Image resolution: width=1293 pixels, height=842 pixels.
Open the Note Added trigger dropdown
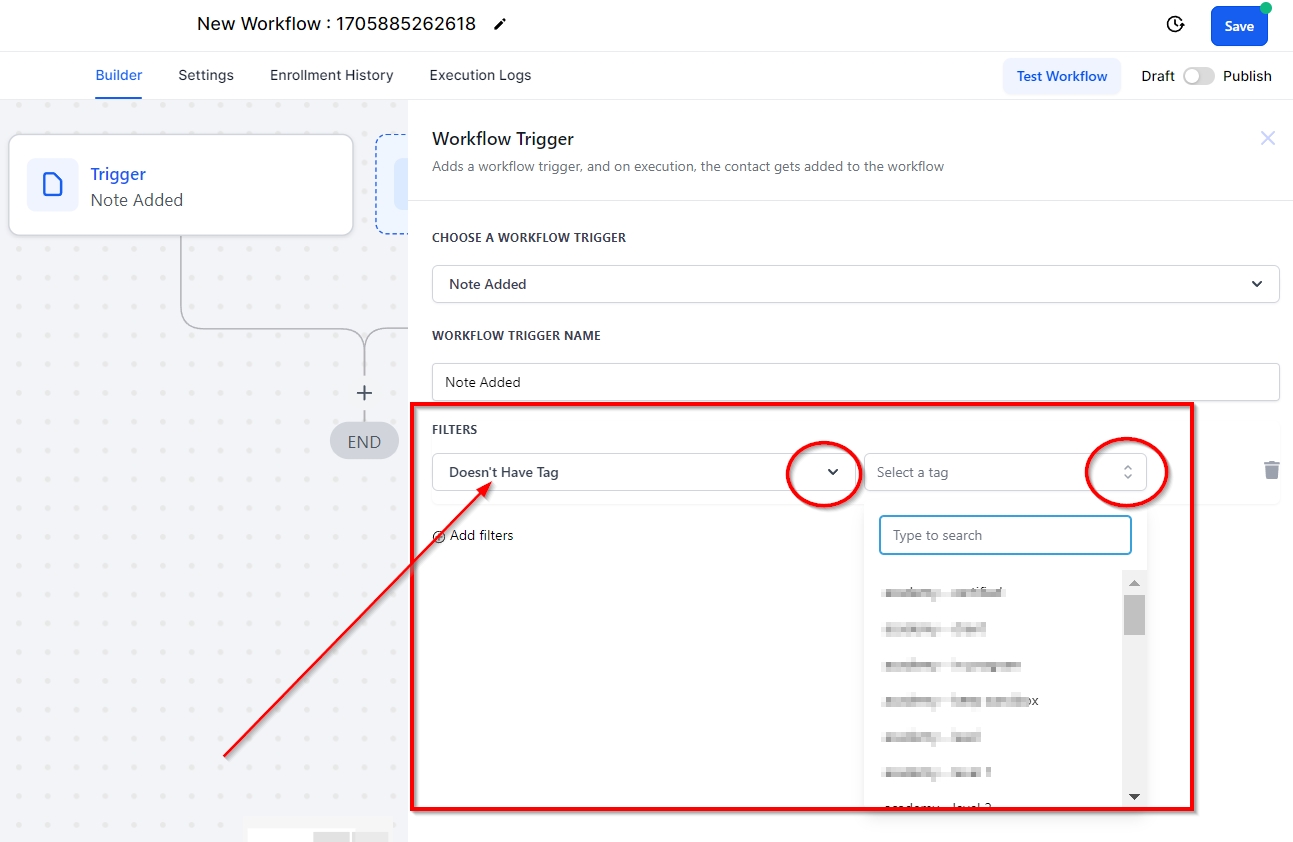[855, 284]
